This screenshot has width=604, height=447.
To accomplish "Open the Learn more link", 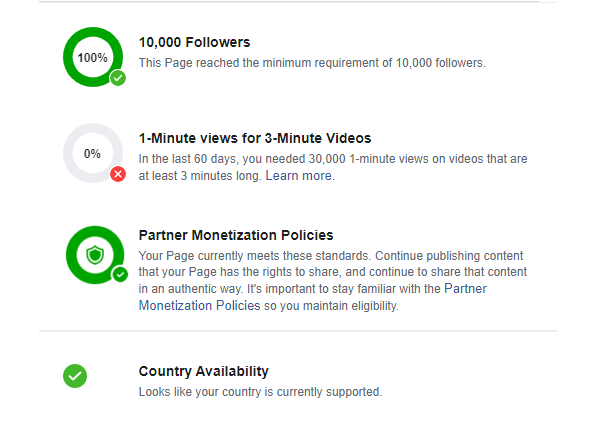I will coord(299,176).
